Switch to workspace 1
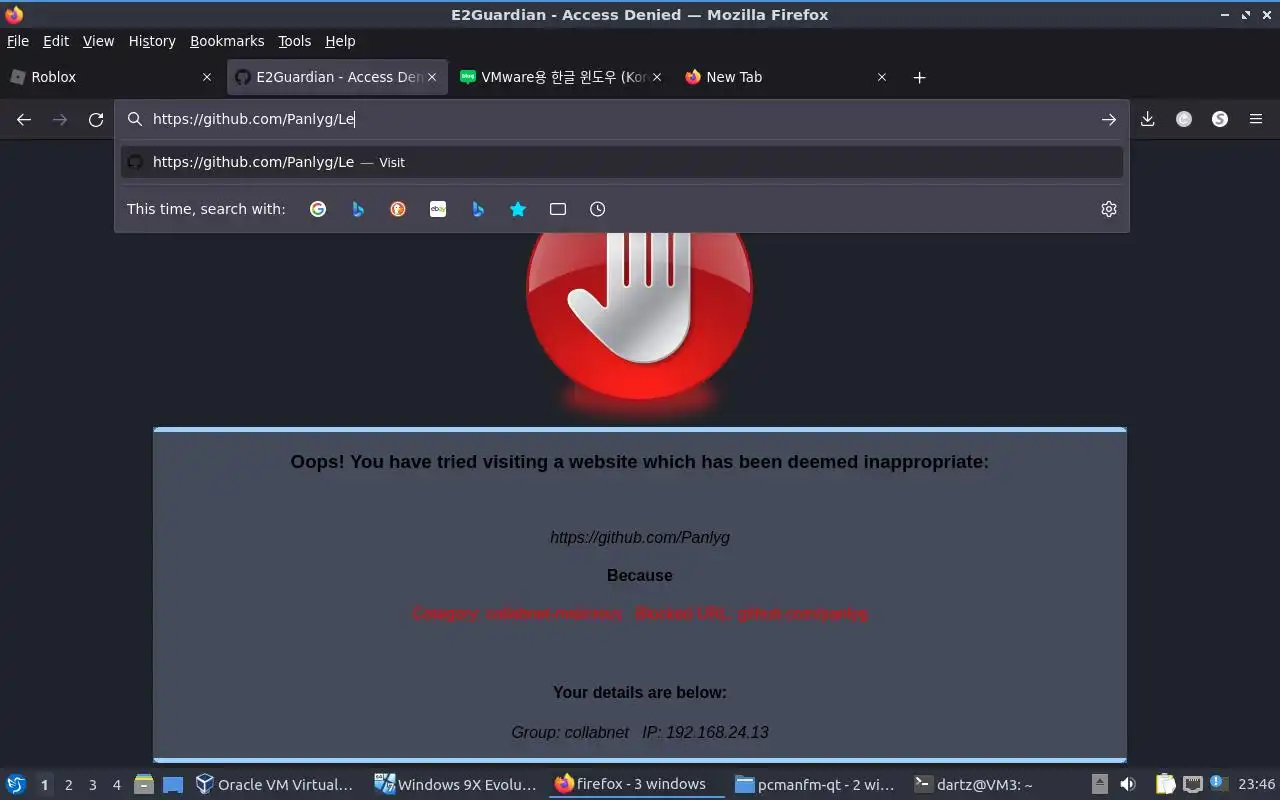This screenshot has width=1280, height=800. click(44, 785)
